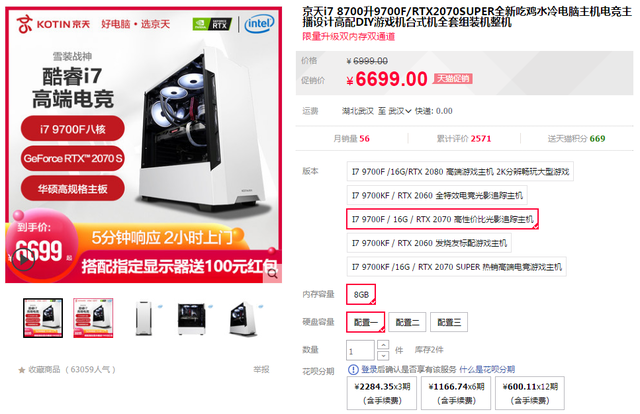Click the quantity input field
640x414 pixels.
(360, 350)
